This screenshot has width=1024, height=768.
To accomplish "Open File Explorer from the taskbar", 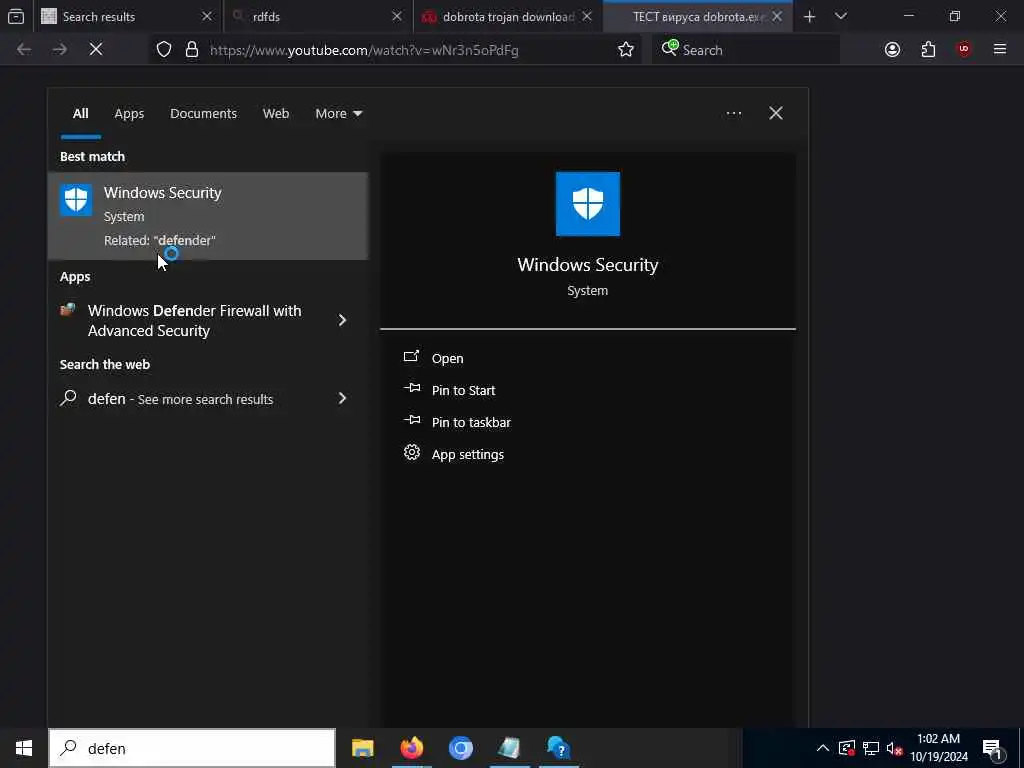I will (362, 748).
